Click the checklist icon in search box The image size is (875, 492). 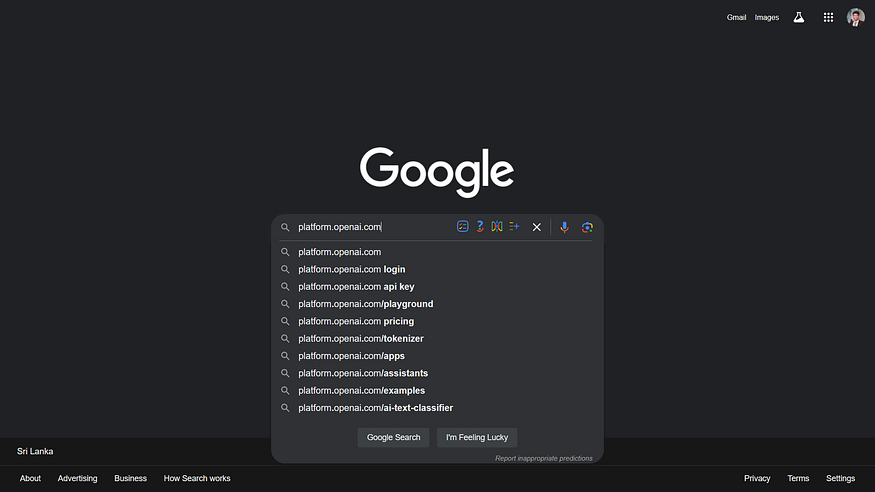[x=463, y=226]
